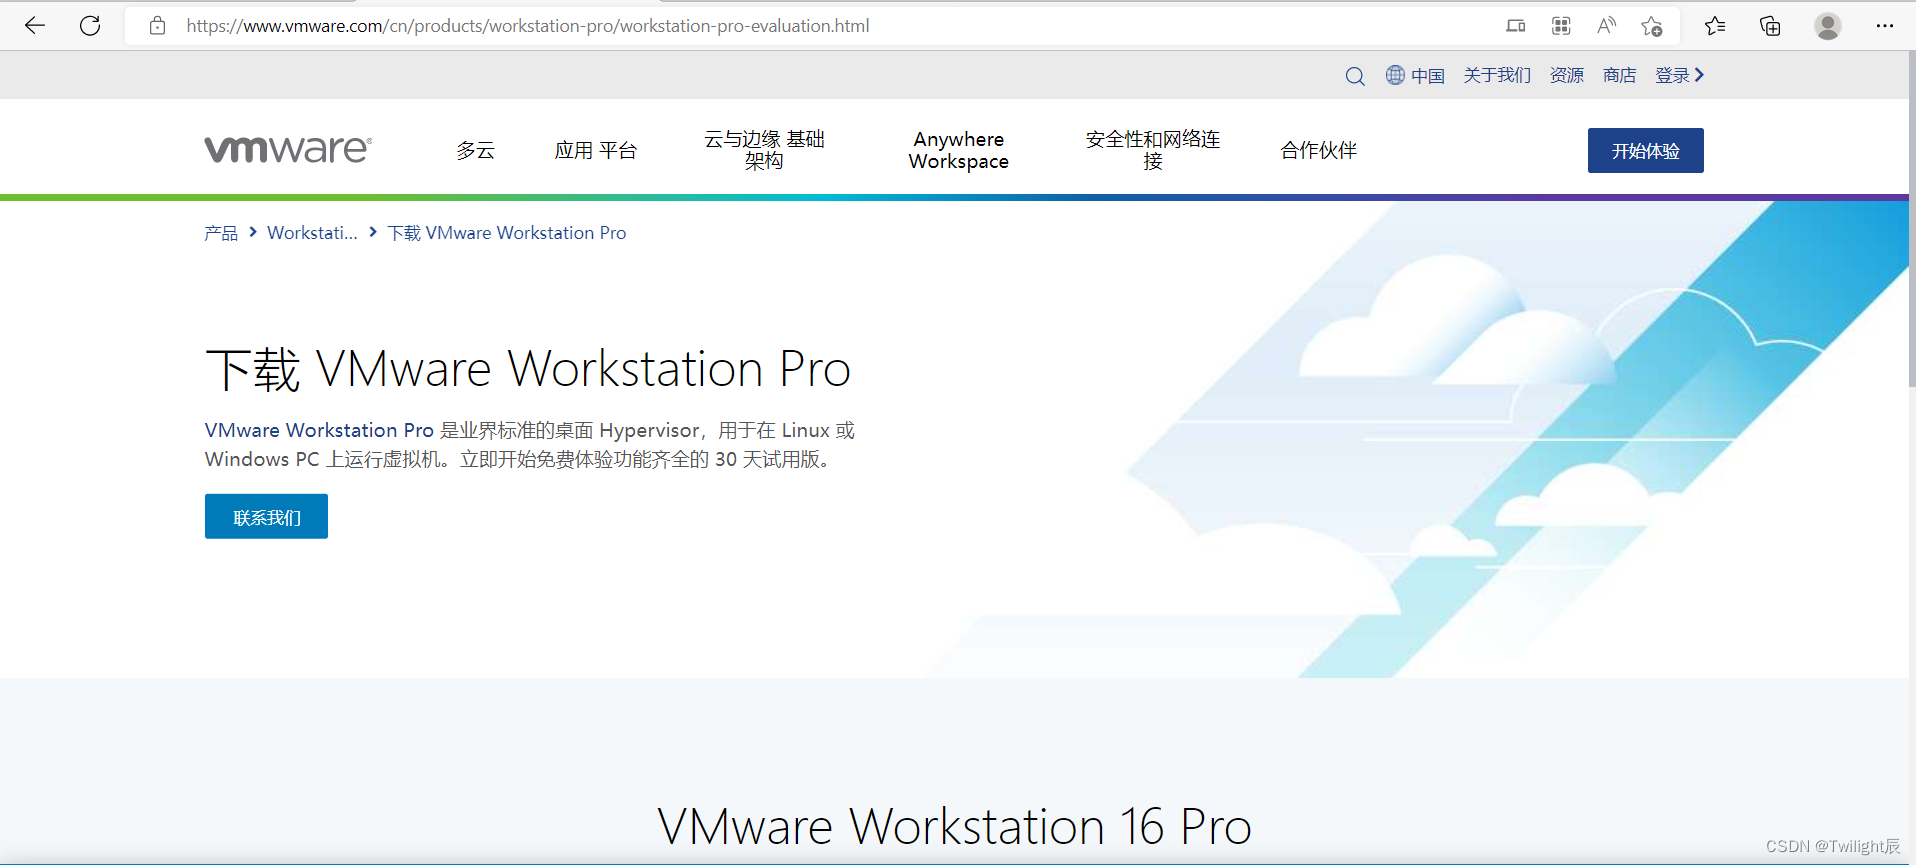Click the 开始体验 button
1916x865 pixels.
coord(1646,151)
